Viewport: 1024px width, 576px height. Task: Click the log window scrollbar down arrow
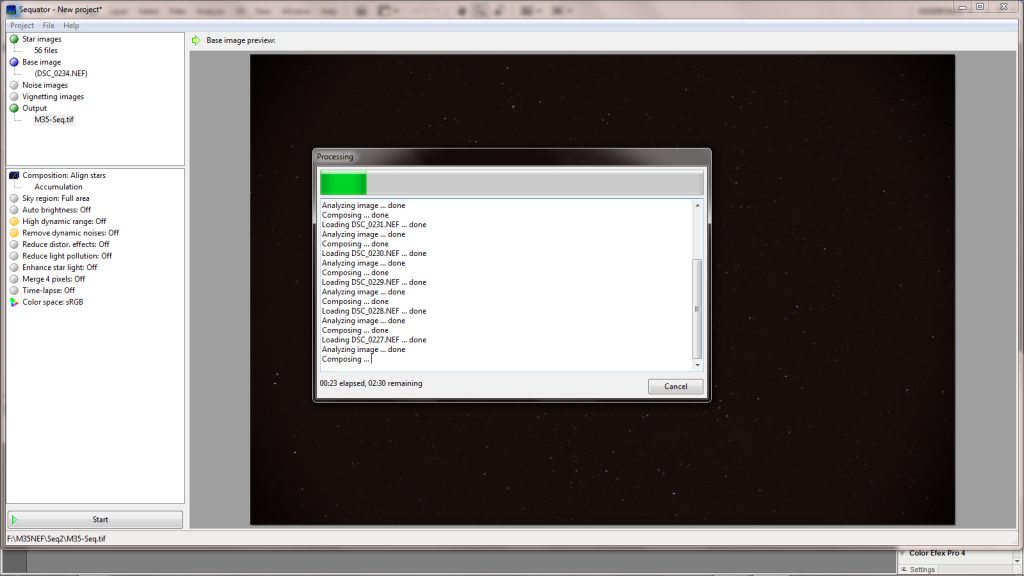(699, 366)
